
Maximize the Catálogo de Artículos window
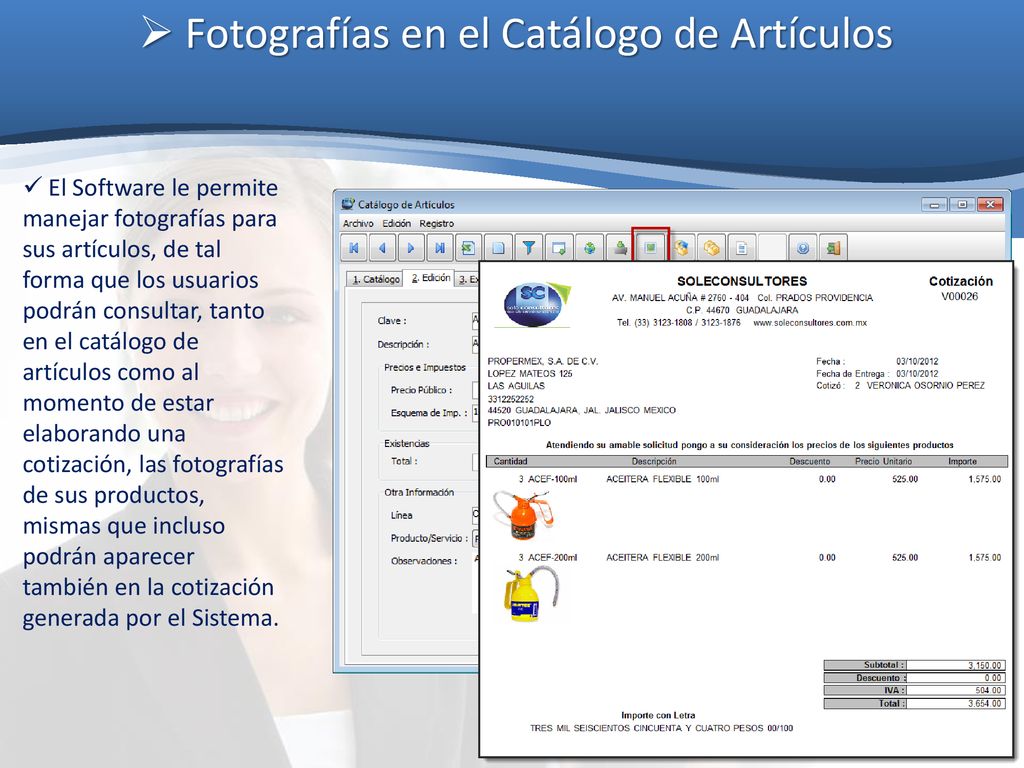coord(962,204)
